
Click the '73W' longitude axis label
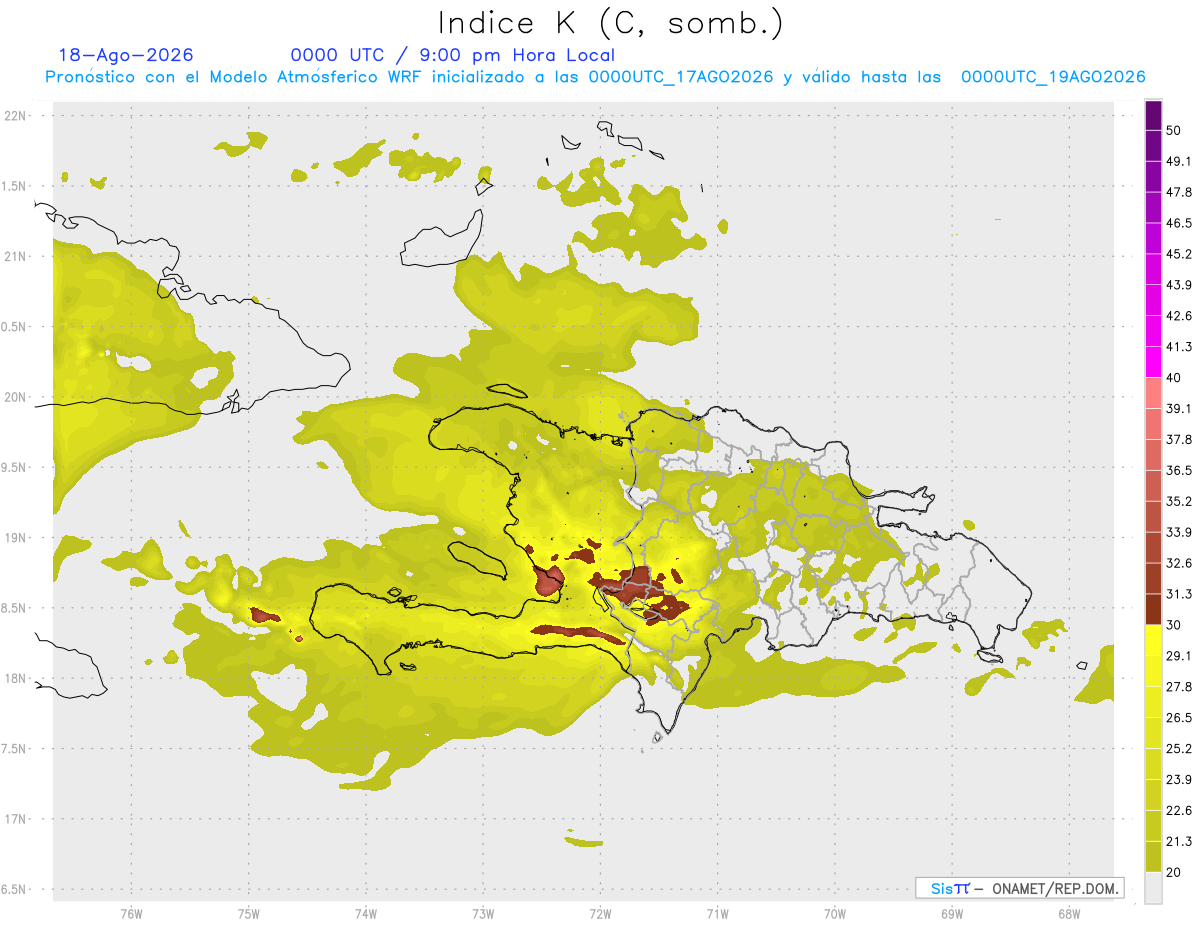tap(483, 913)
